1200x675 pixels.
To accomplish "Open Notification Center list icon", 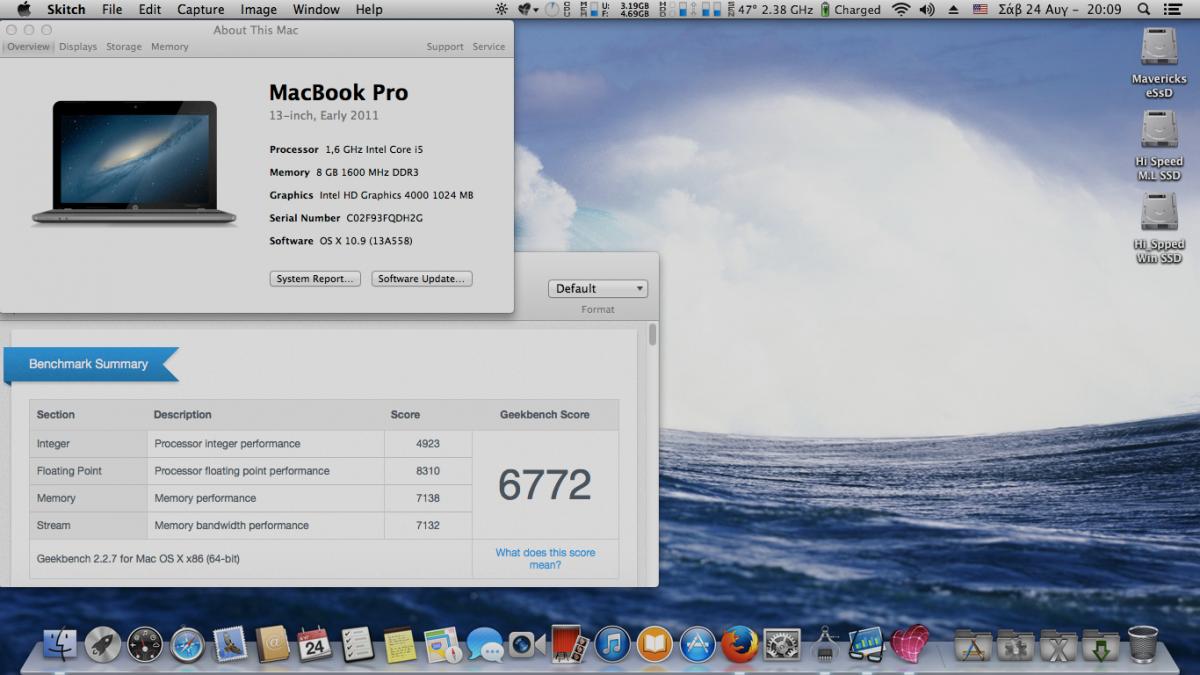I will [1175, 10].
